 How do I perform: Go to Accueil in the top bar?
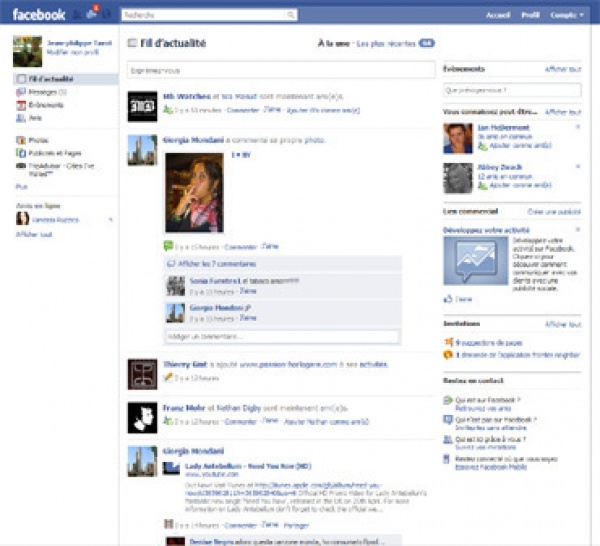pyautogui.click(x=498, y=15)
